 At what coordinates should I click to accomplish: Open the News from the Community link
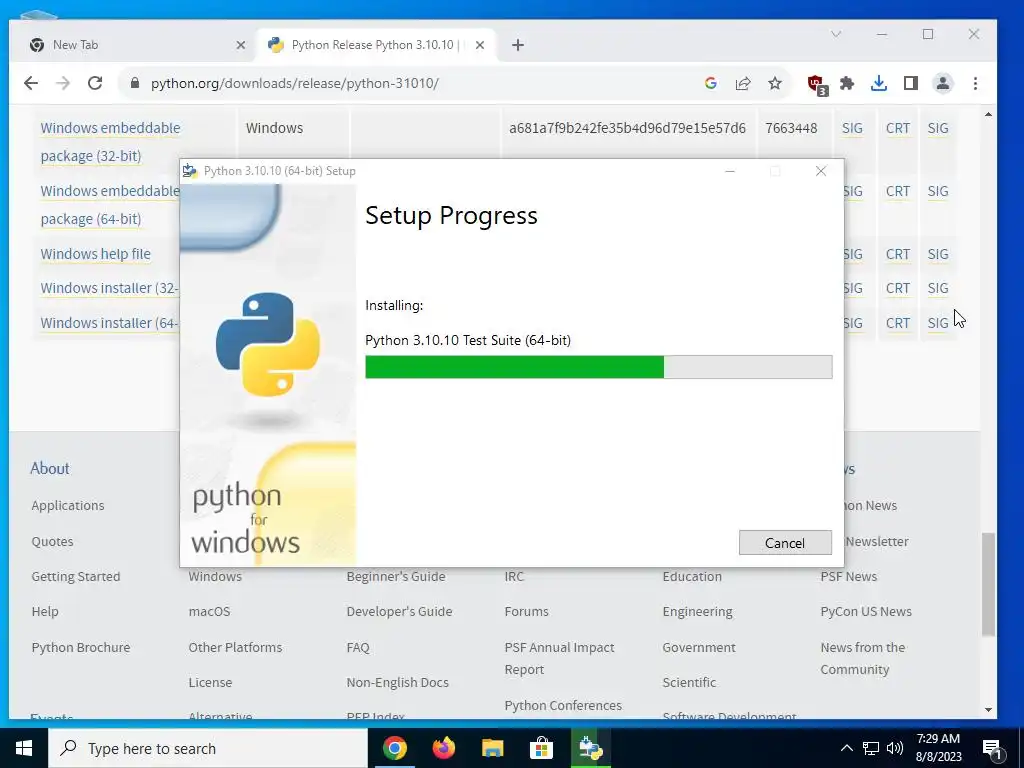coord(863,658)
